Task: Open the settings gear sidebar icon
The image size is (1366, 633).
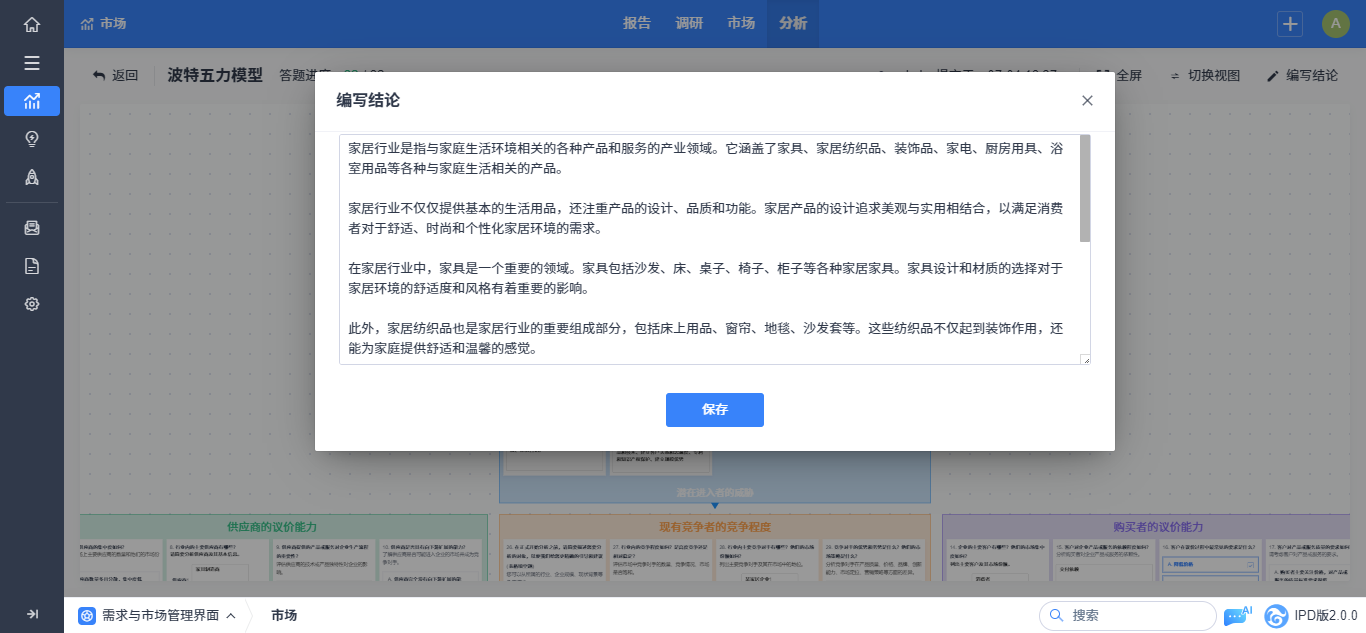Action: (32, 304)
